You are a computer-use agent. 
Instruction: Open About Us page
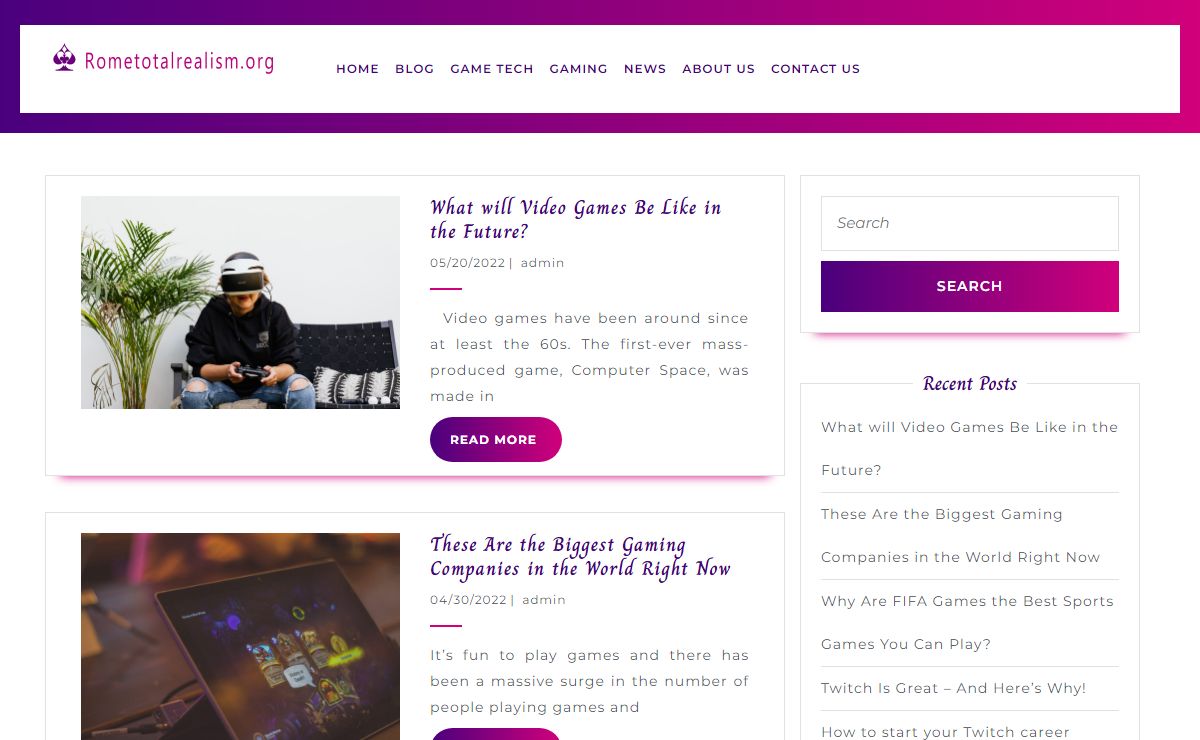tap(718, 69)
